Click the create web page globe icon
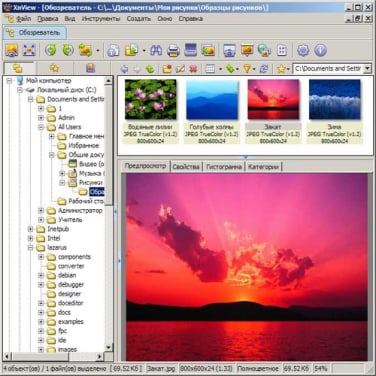The height and width of the screenshot is (376, 376). pyautogui.click(x=264, y=50)
